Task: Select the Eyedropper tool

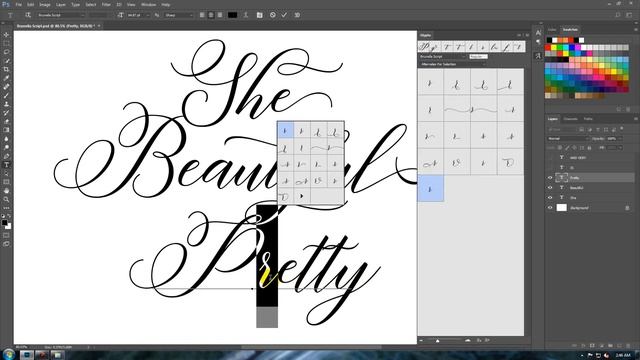Action: click(x=6, y=78)
